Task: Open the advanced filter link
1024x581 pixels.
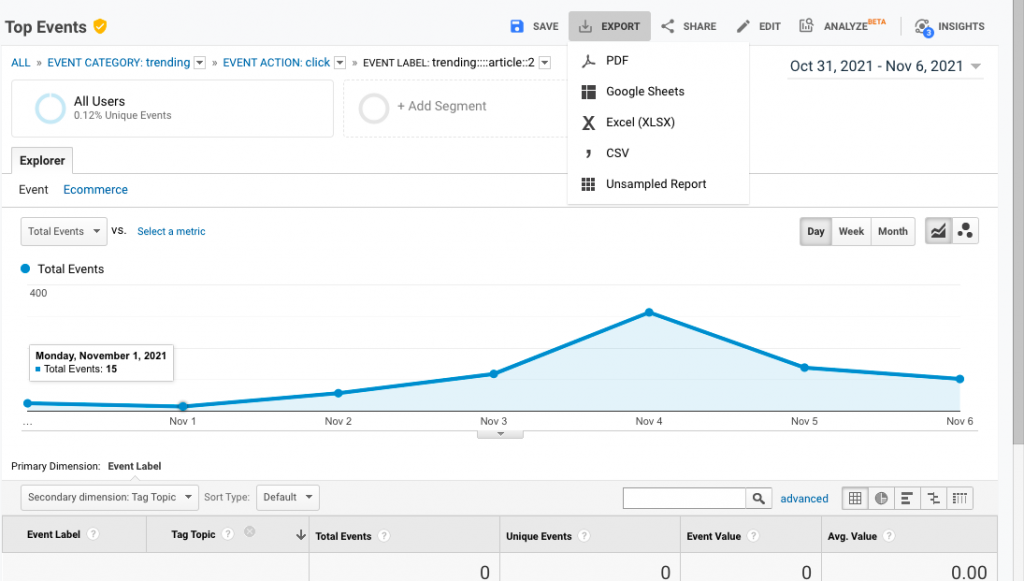Action: (804, 498)
